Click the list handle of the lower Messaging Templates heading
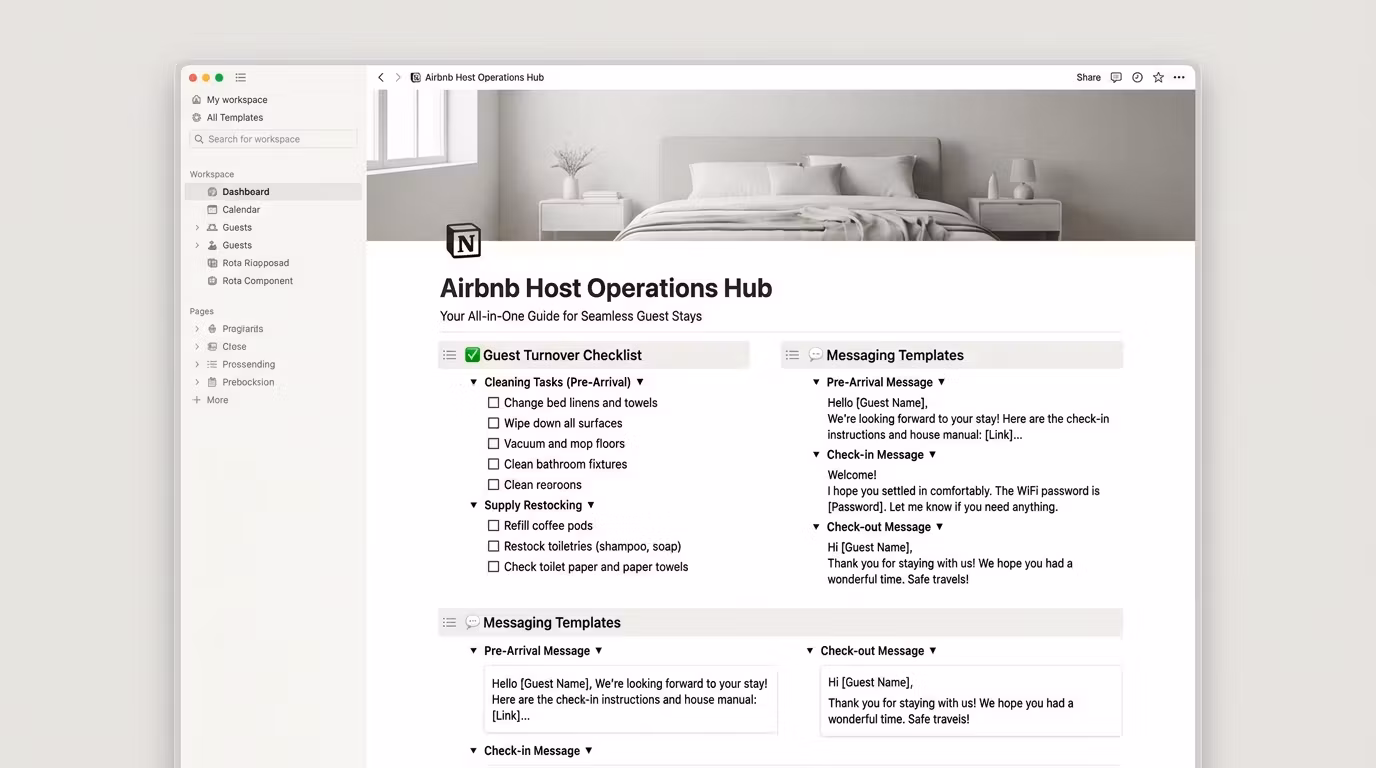Screen dimensions: 1376x768 pos(450,622)
